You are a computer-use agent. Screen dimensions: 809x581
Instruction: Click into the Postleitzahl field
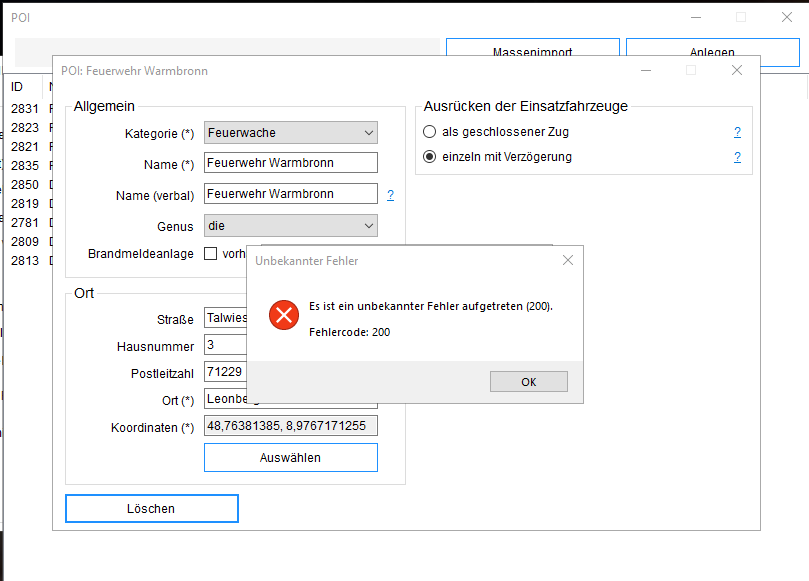225,372
